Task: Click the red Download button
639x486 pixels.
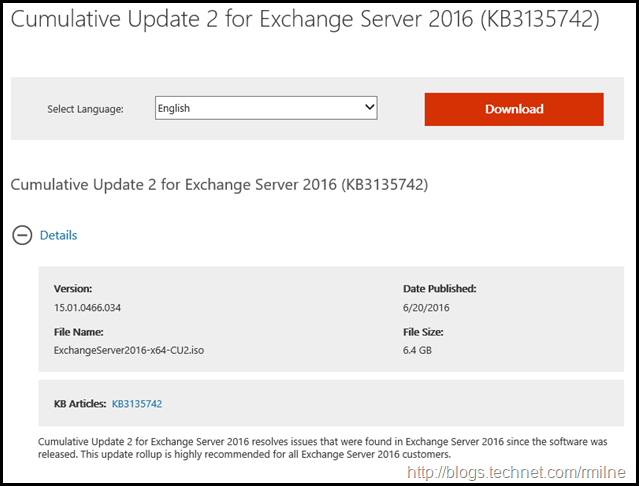Action: 514,109
